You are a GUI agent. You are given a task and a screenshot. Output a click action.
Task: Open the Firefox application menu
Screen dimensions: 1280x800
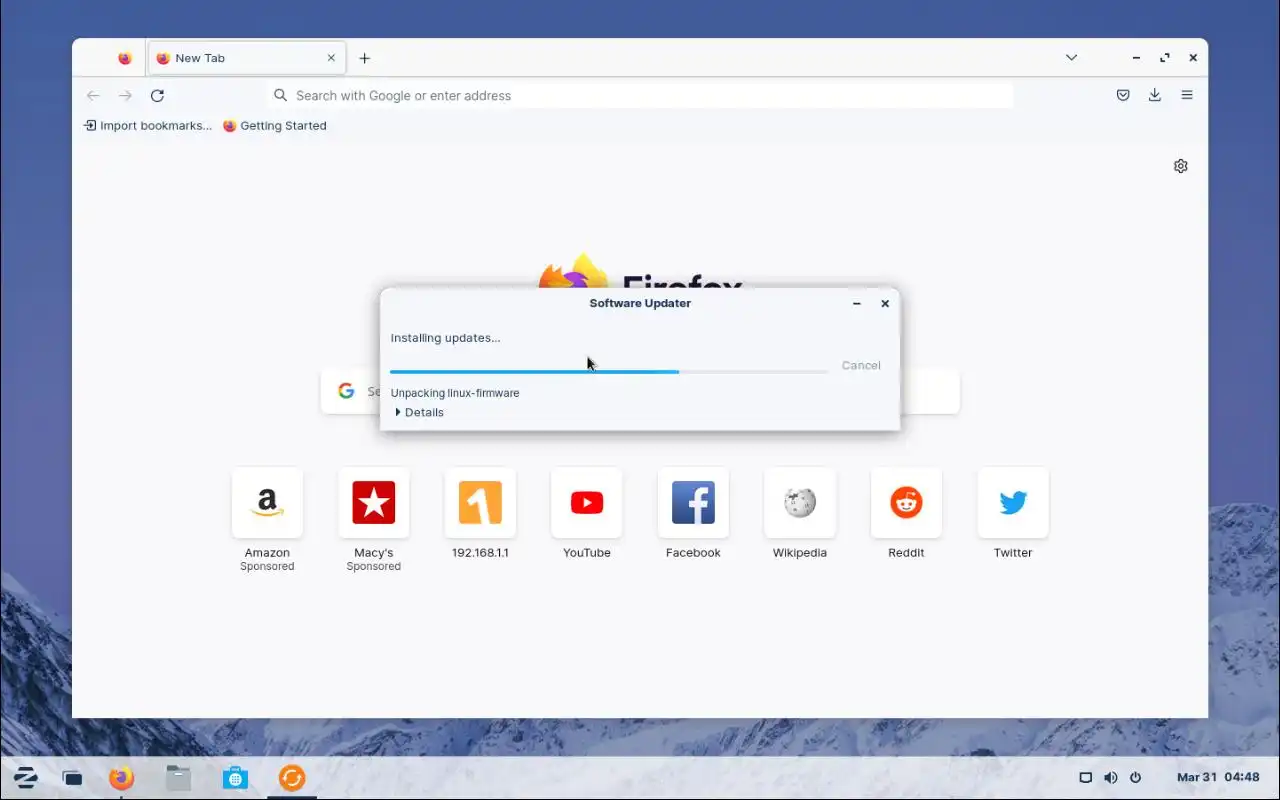[x=1187, y=95]
